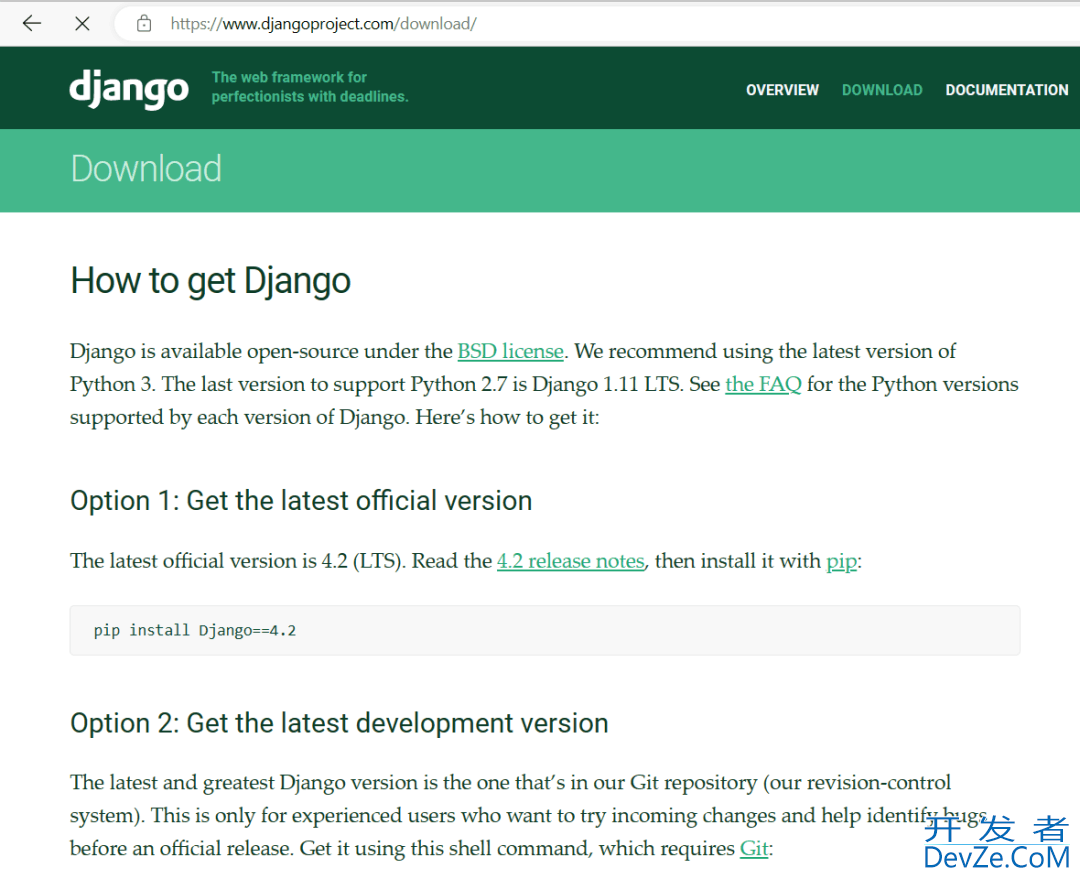Click the 'Option 1: Get the latest official version' heading
The height and width of the screenshot is (879, 1080).
pyautogui.click(x=301, y=501)
